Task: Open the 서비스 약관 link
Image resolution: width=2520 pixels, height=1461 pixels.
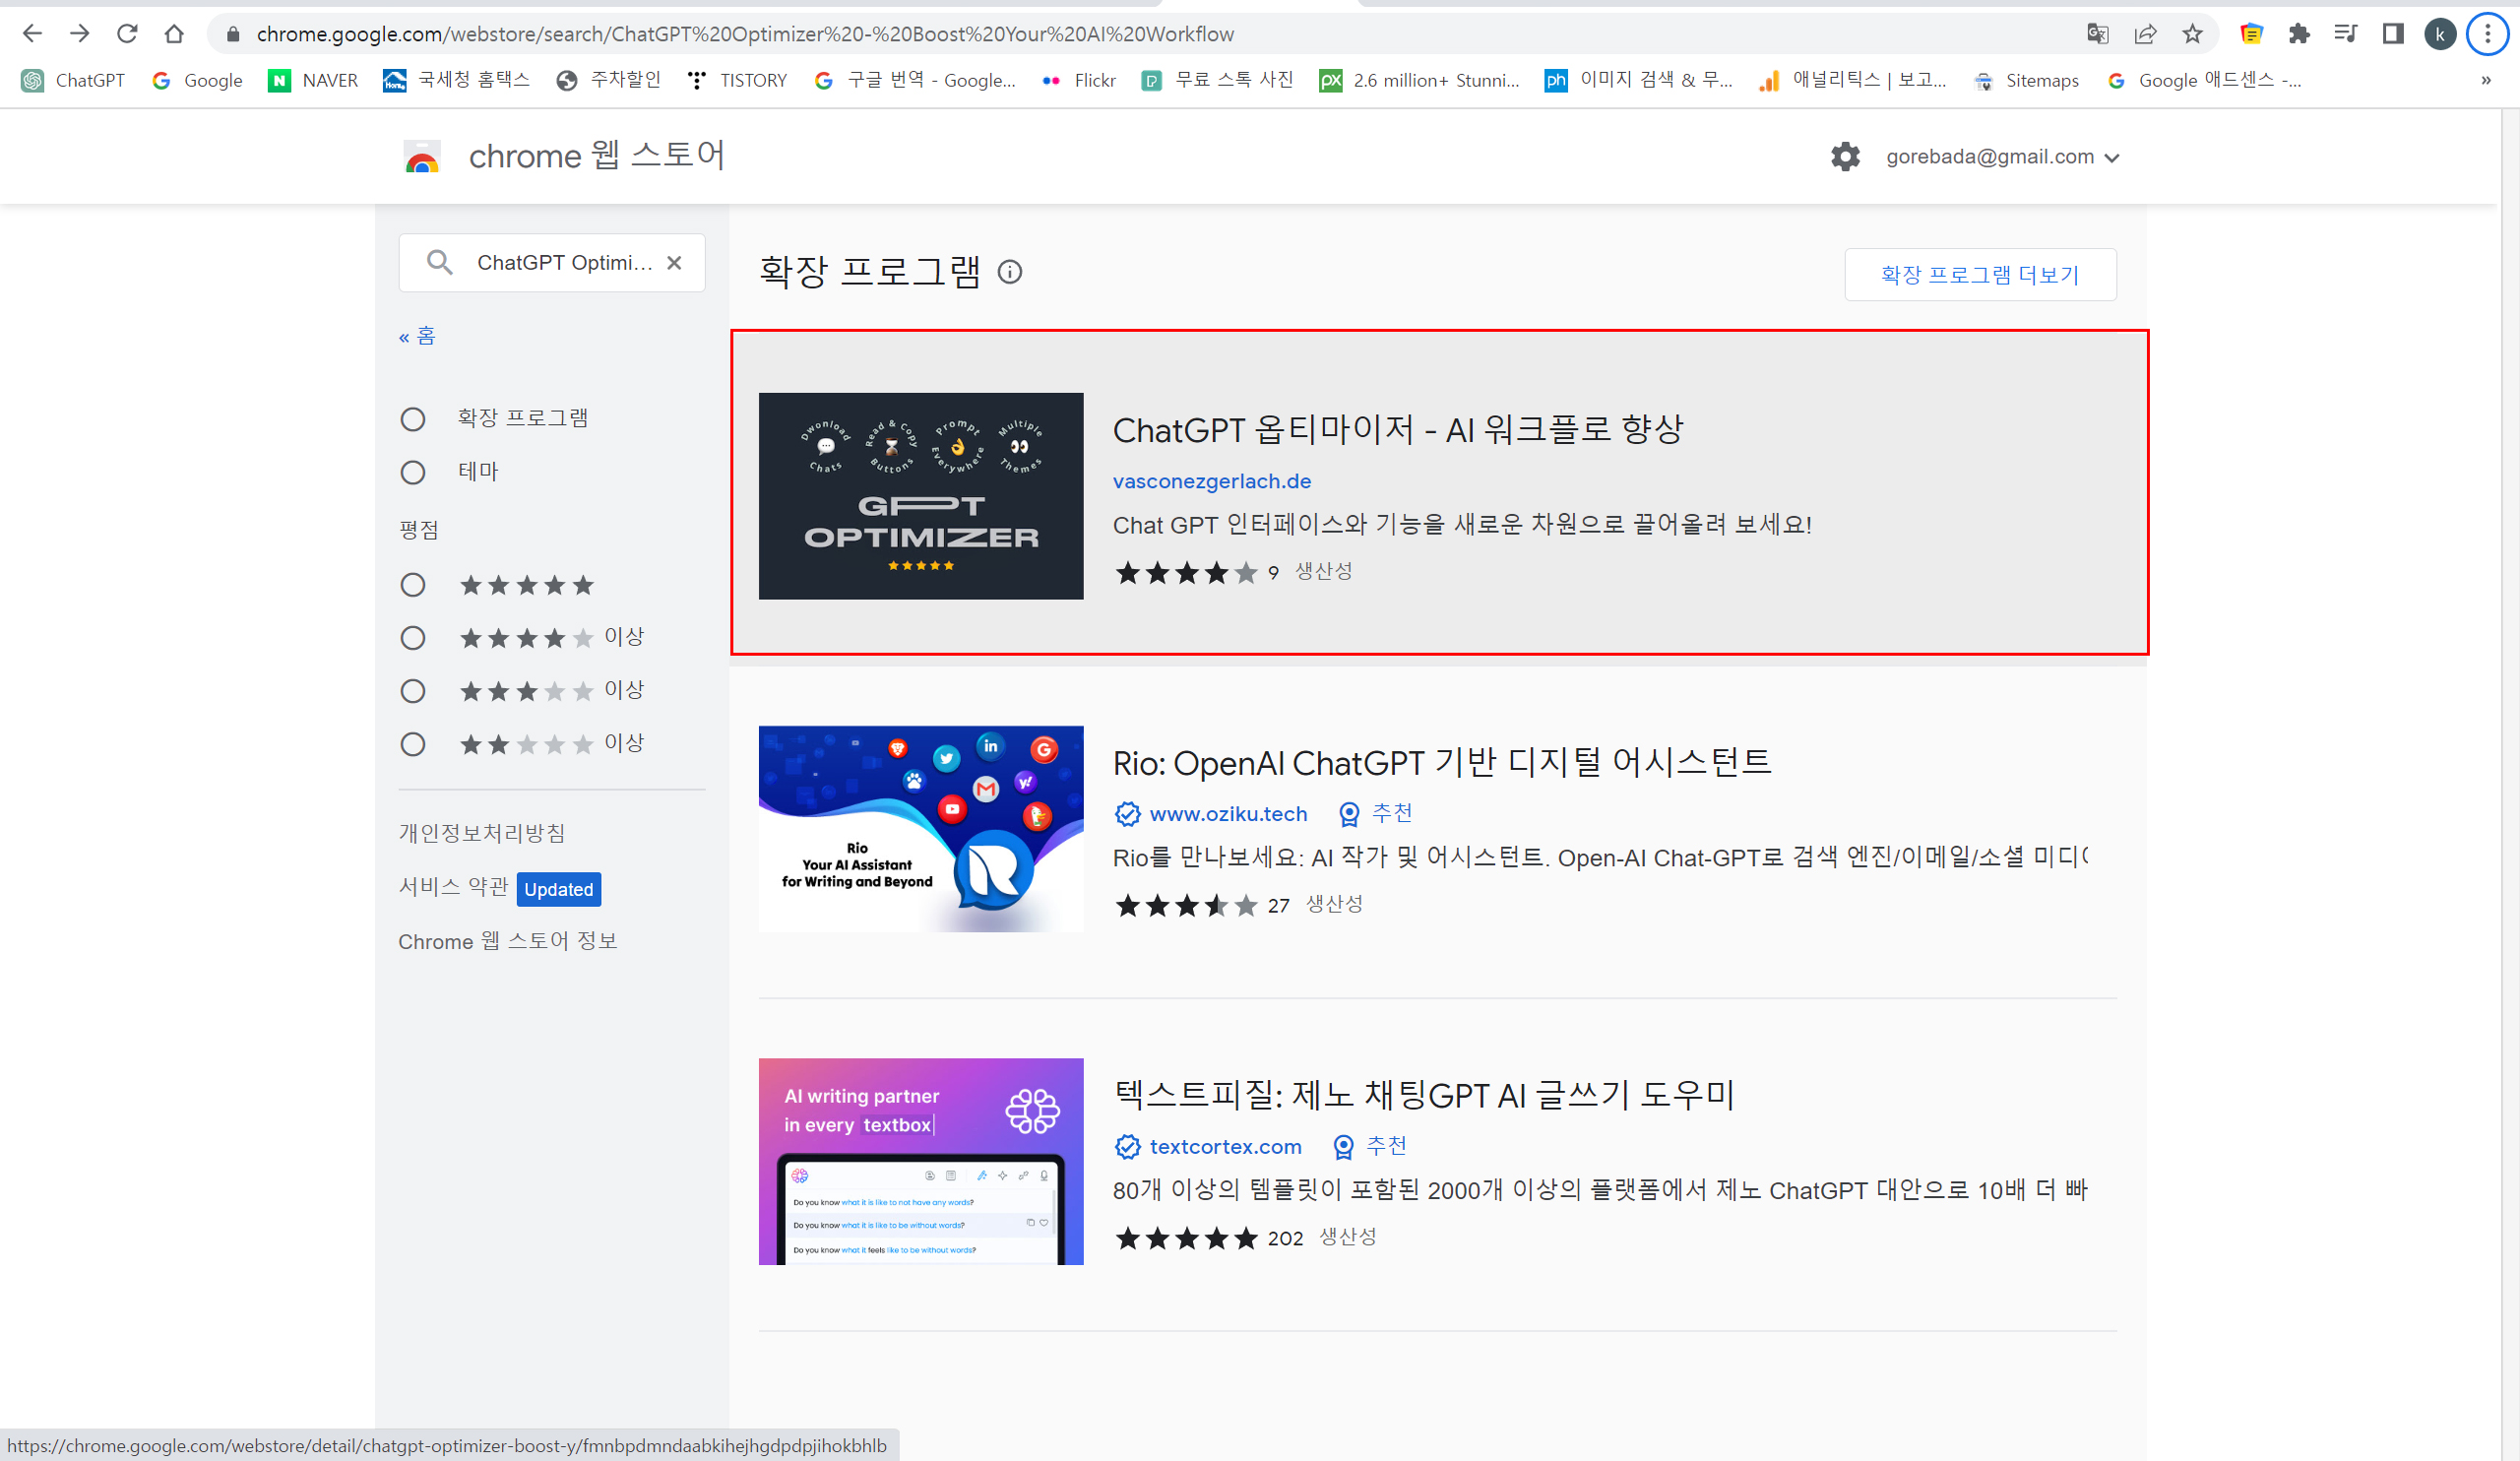Action: [453, 887]
